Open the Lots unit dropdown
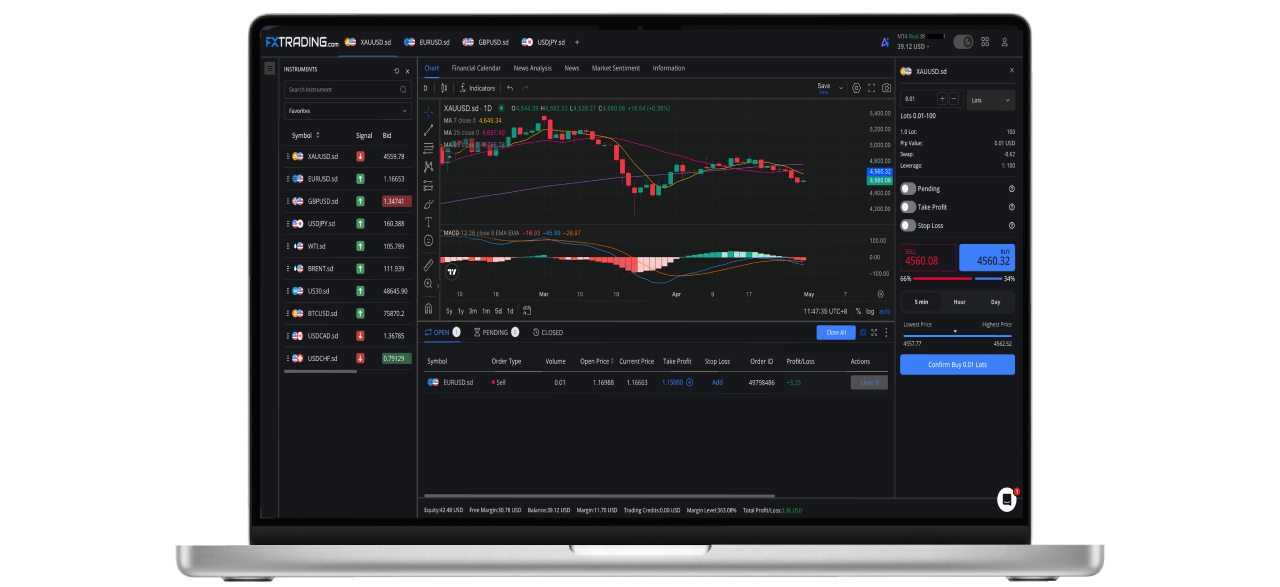 coord(991,99)
